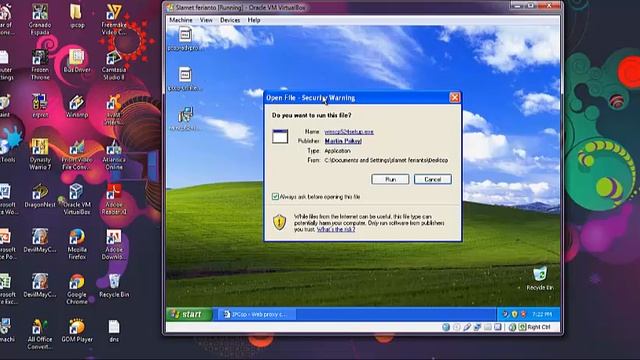Select the Camtasia Studio 8 shortcut

(114, 64)
